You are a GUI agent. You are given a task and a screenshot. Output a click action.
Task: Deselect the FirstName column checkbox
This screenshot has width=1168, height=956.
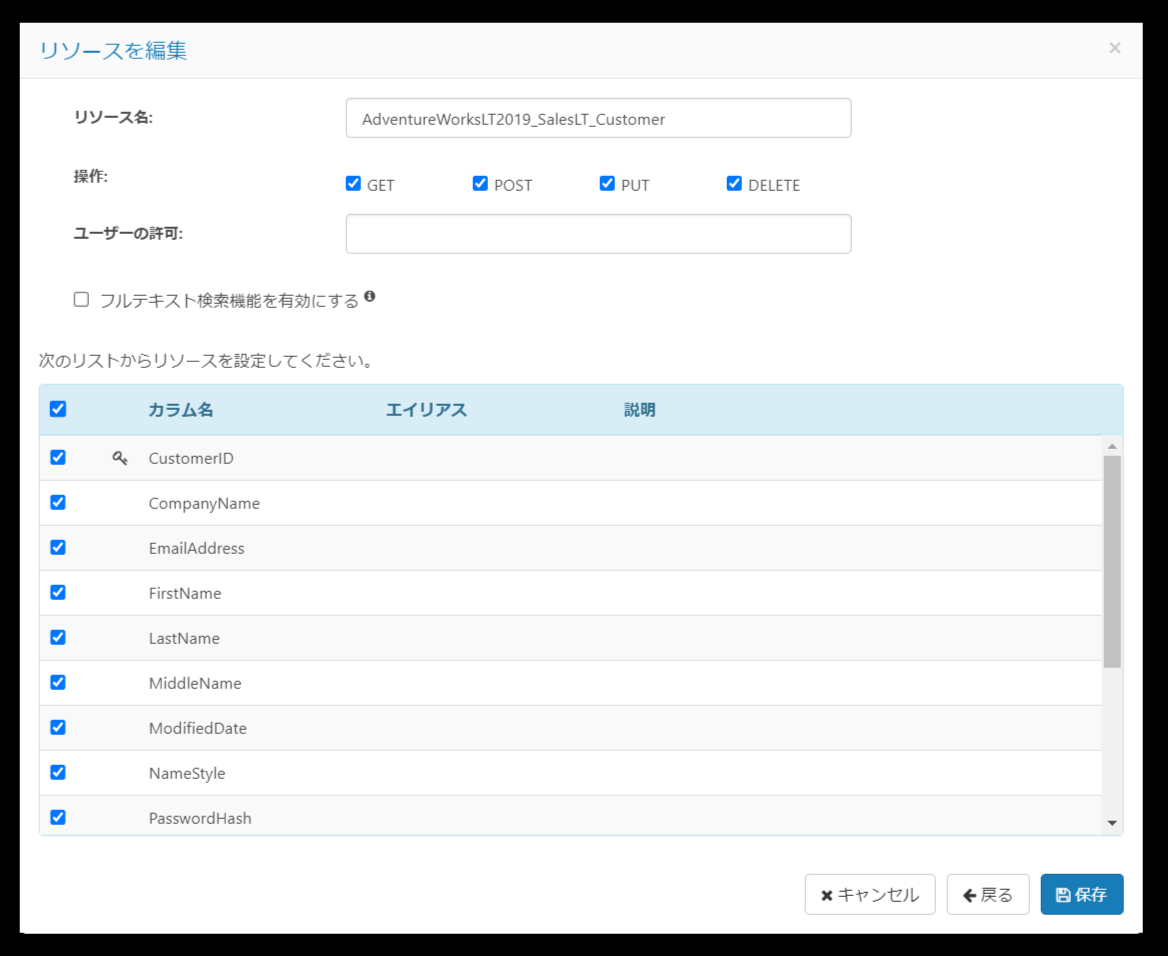[x=58, y=592]
